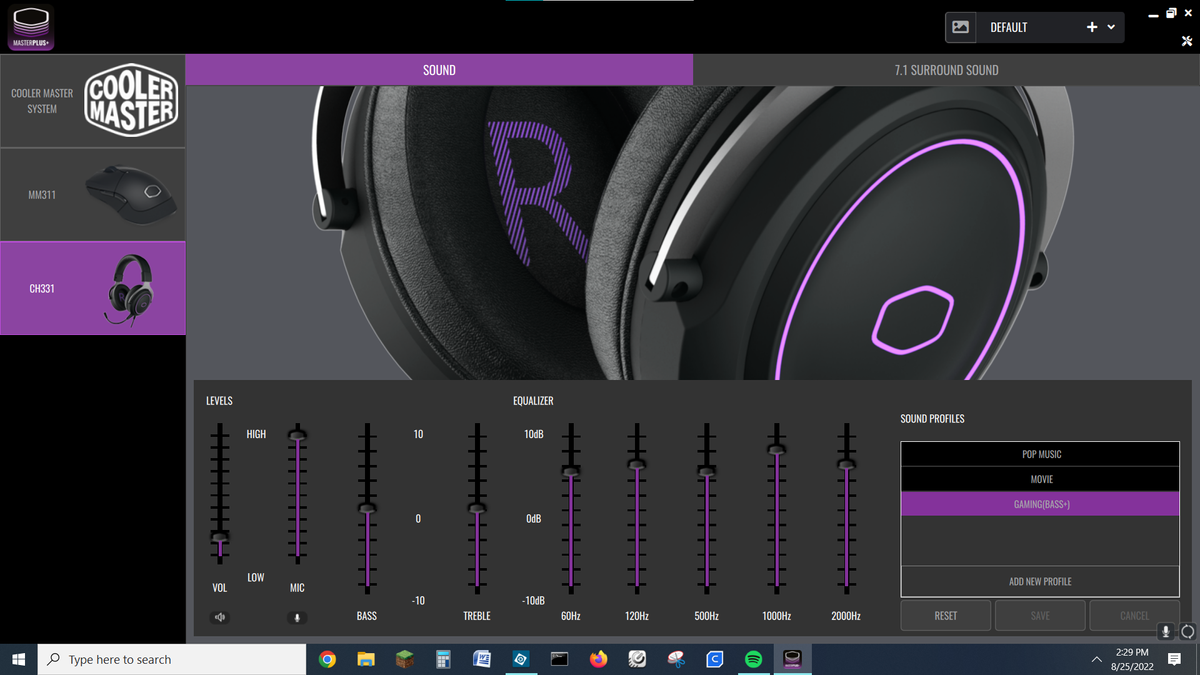Open Spotify from the taskbar
This screenshot has height=675, width=1200.
click(x=754, y=659)
